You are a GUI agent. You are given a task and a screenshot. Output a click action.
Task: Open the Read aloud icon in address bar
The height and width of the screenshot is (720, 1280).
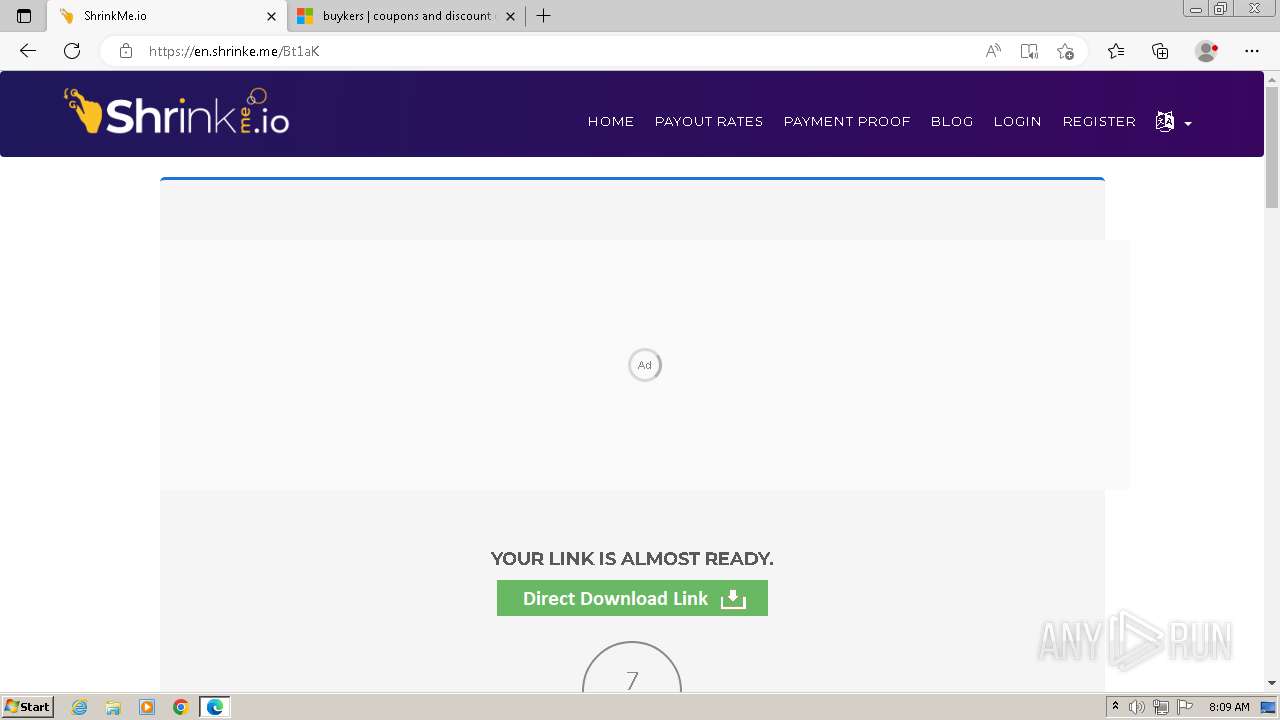(993, 51)
